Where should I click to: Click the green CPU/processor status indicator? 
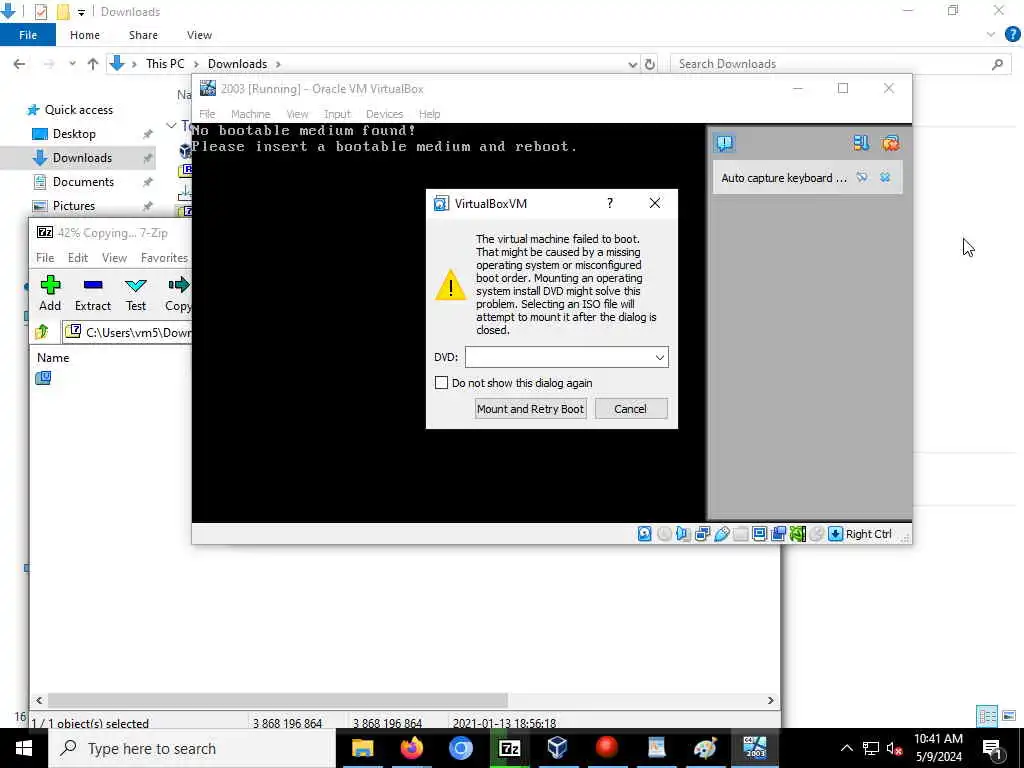tap(797, 534)
